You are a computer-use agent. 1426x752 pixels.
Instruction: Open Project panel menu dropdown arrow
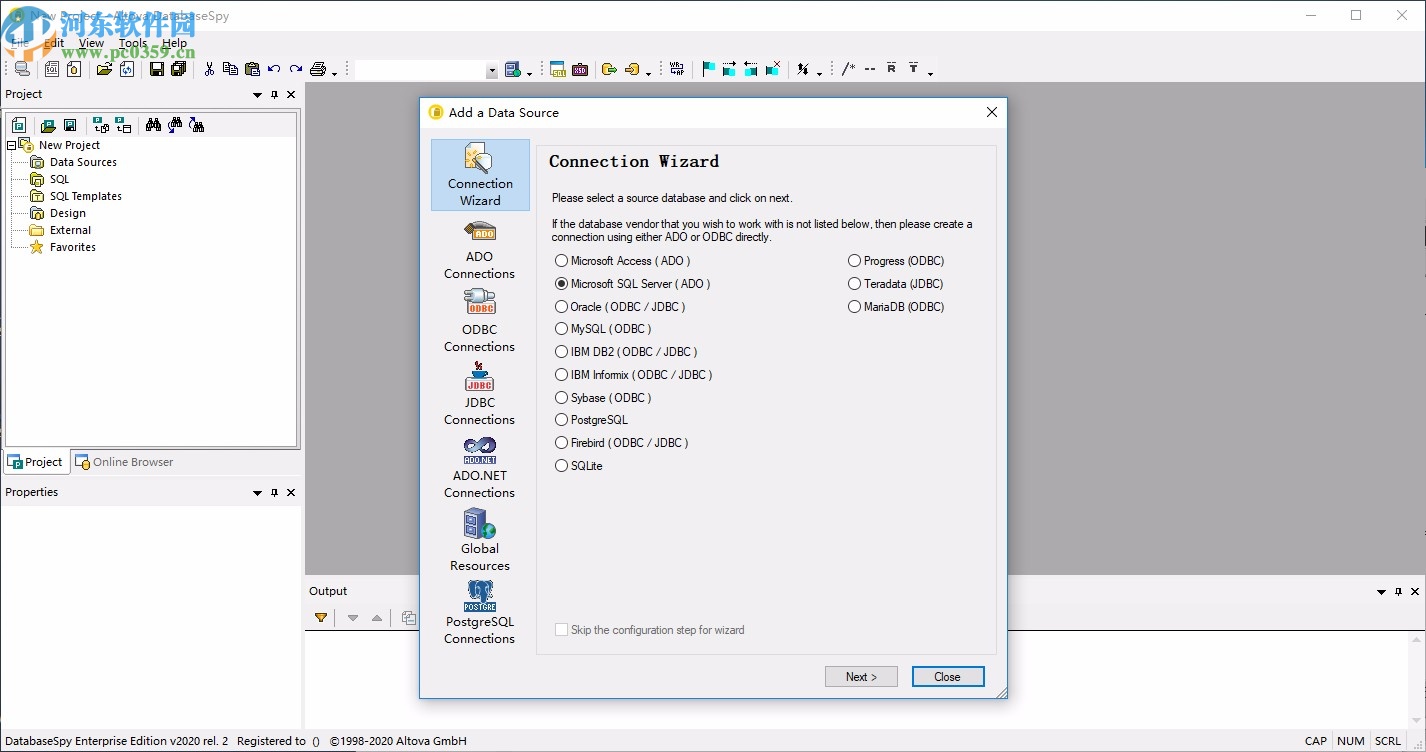point(257,95)
